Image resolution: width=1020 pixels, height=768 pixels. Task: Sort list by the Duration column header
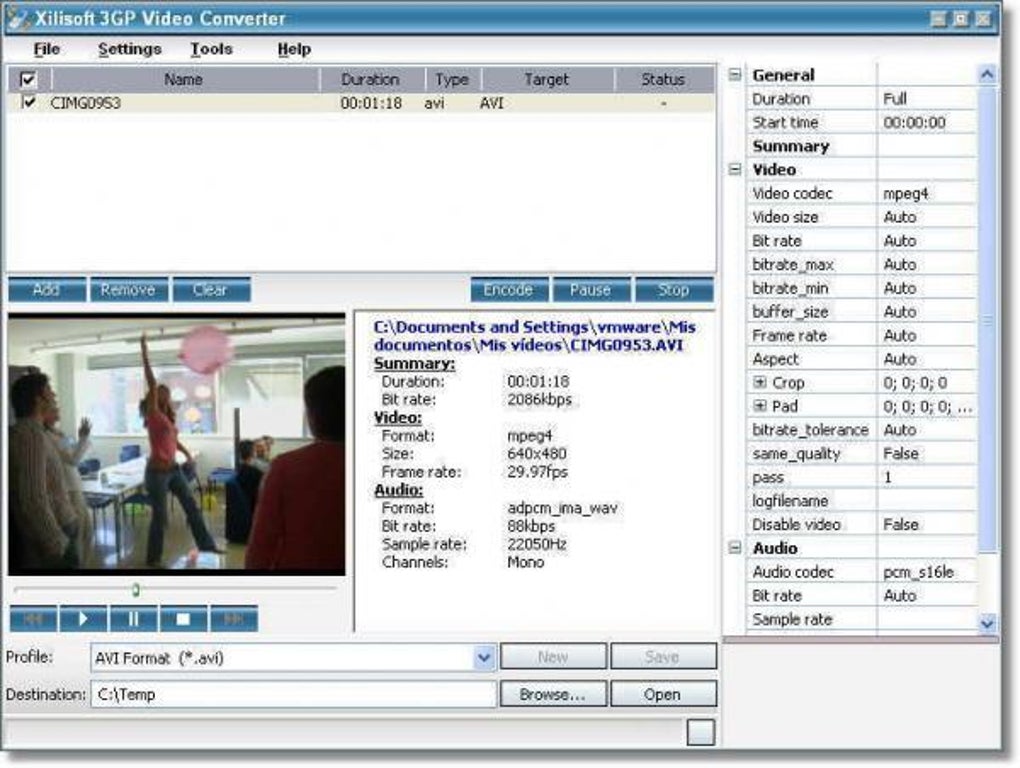tap(371, 79)
